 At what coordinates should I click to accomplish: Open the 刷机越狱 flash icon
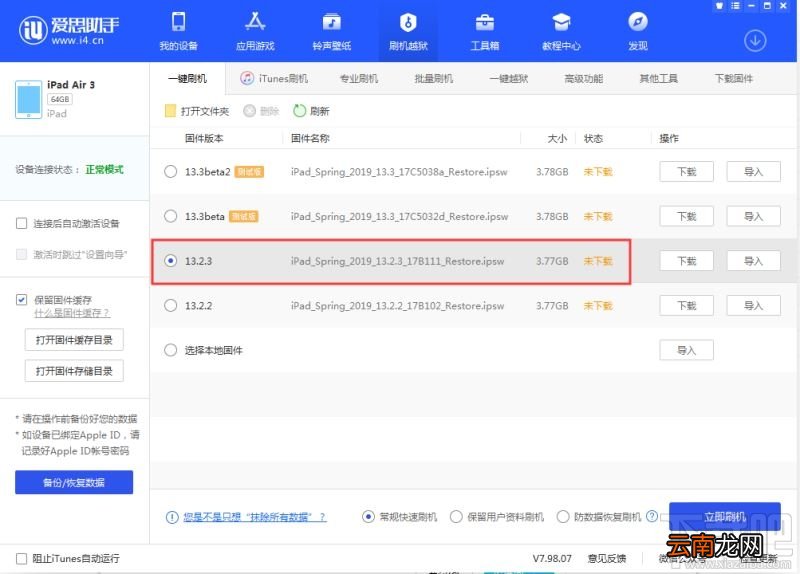[x=408, y=22]
